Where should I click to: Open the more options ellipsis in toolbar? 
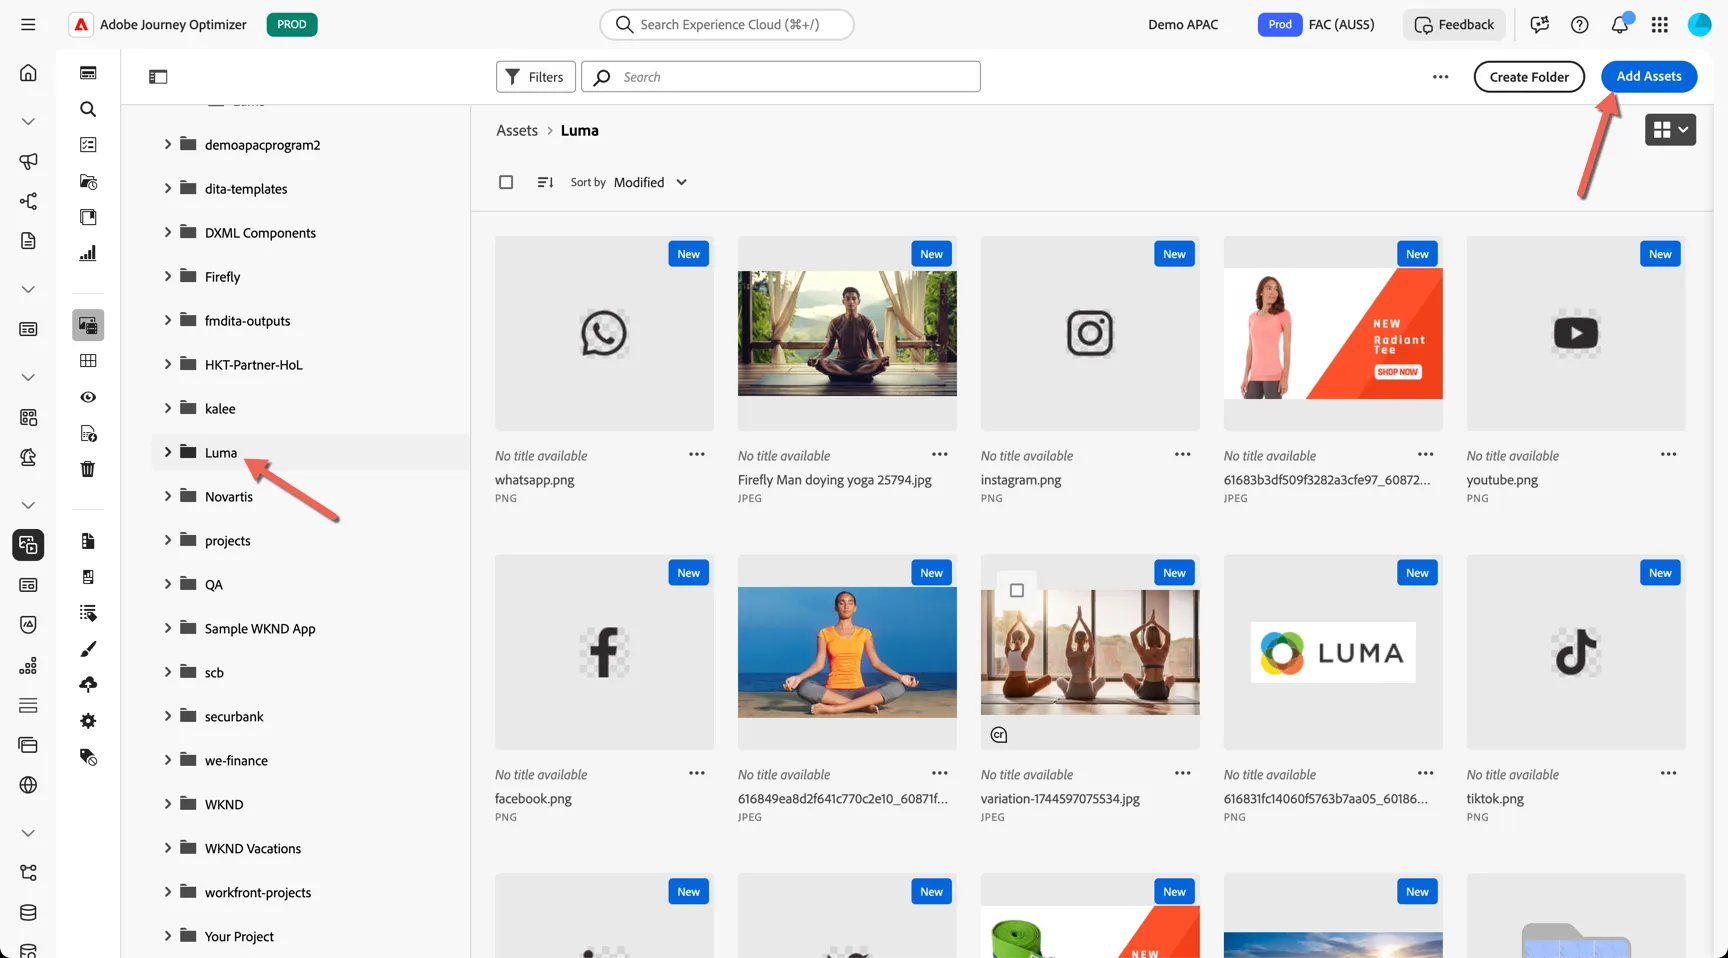pyautogui.click(x=1440, y=77)
